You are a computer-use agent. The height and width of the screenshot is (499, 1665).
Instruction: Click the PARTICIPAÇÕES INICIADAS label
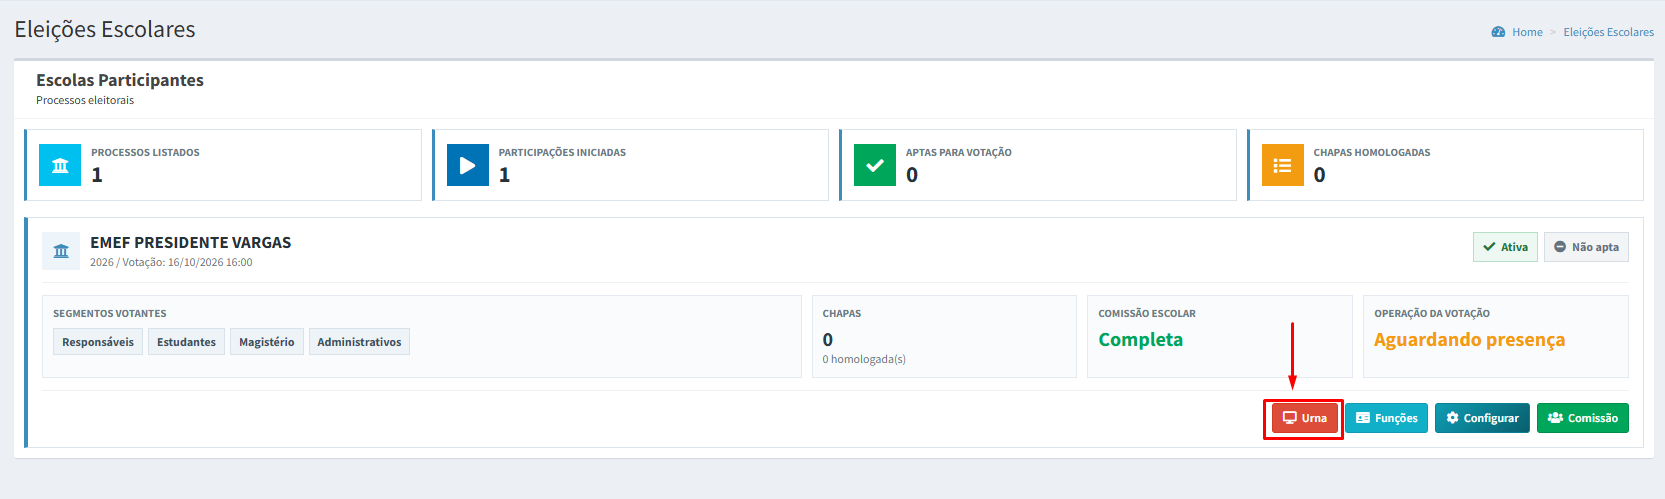(562, 153)
